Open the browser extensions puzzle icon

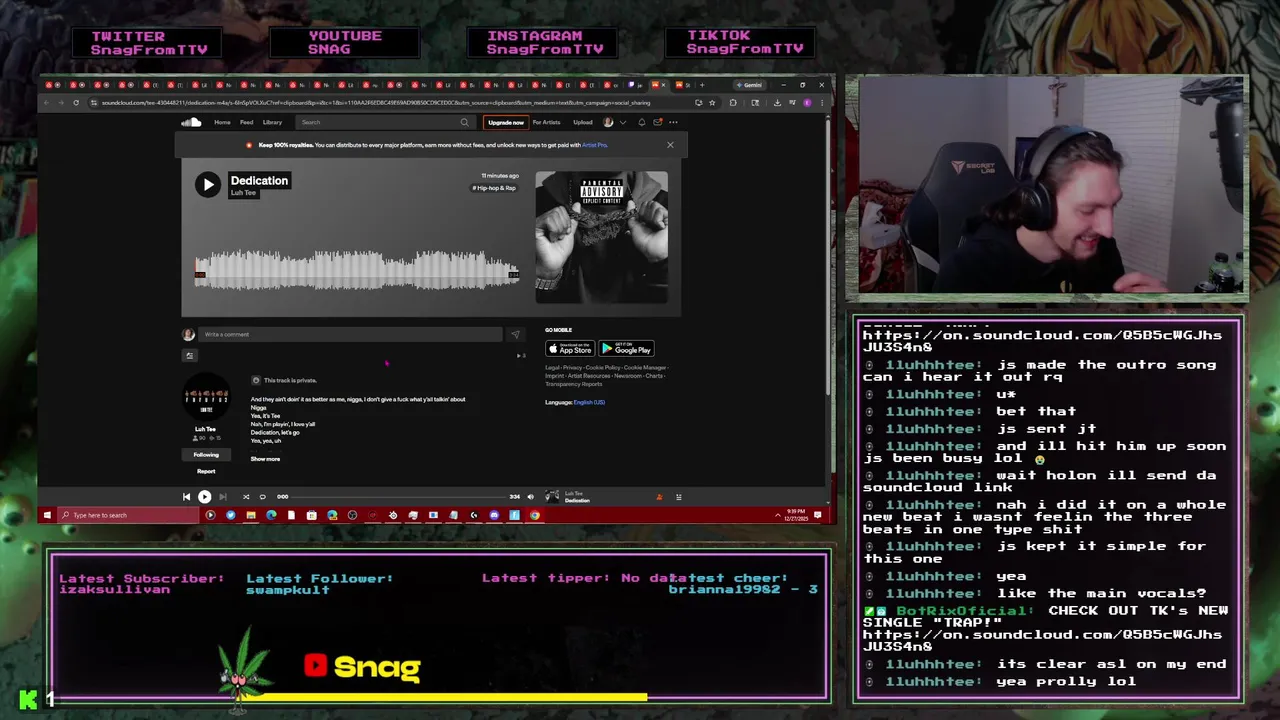pos(733,103)
